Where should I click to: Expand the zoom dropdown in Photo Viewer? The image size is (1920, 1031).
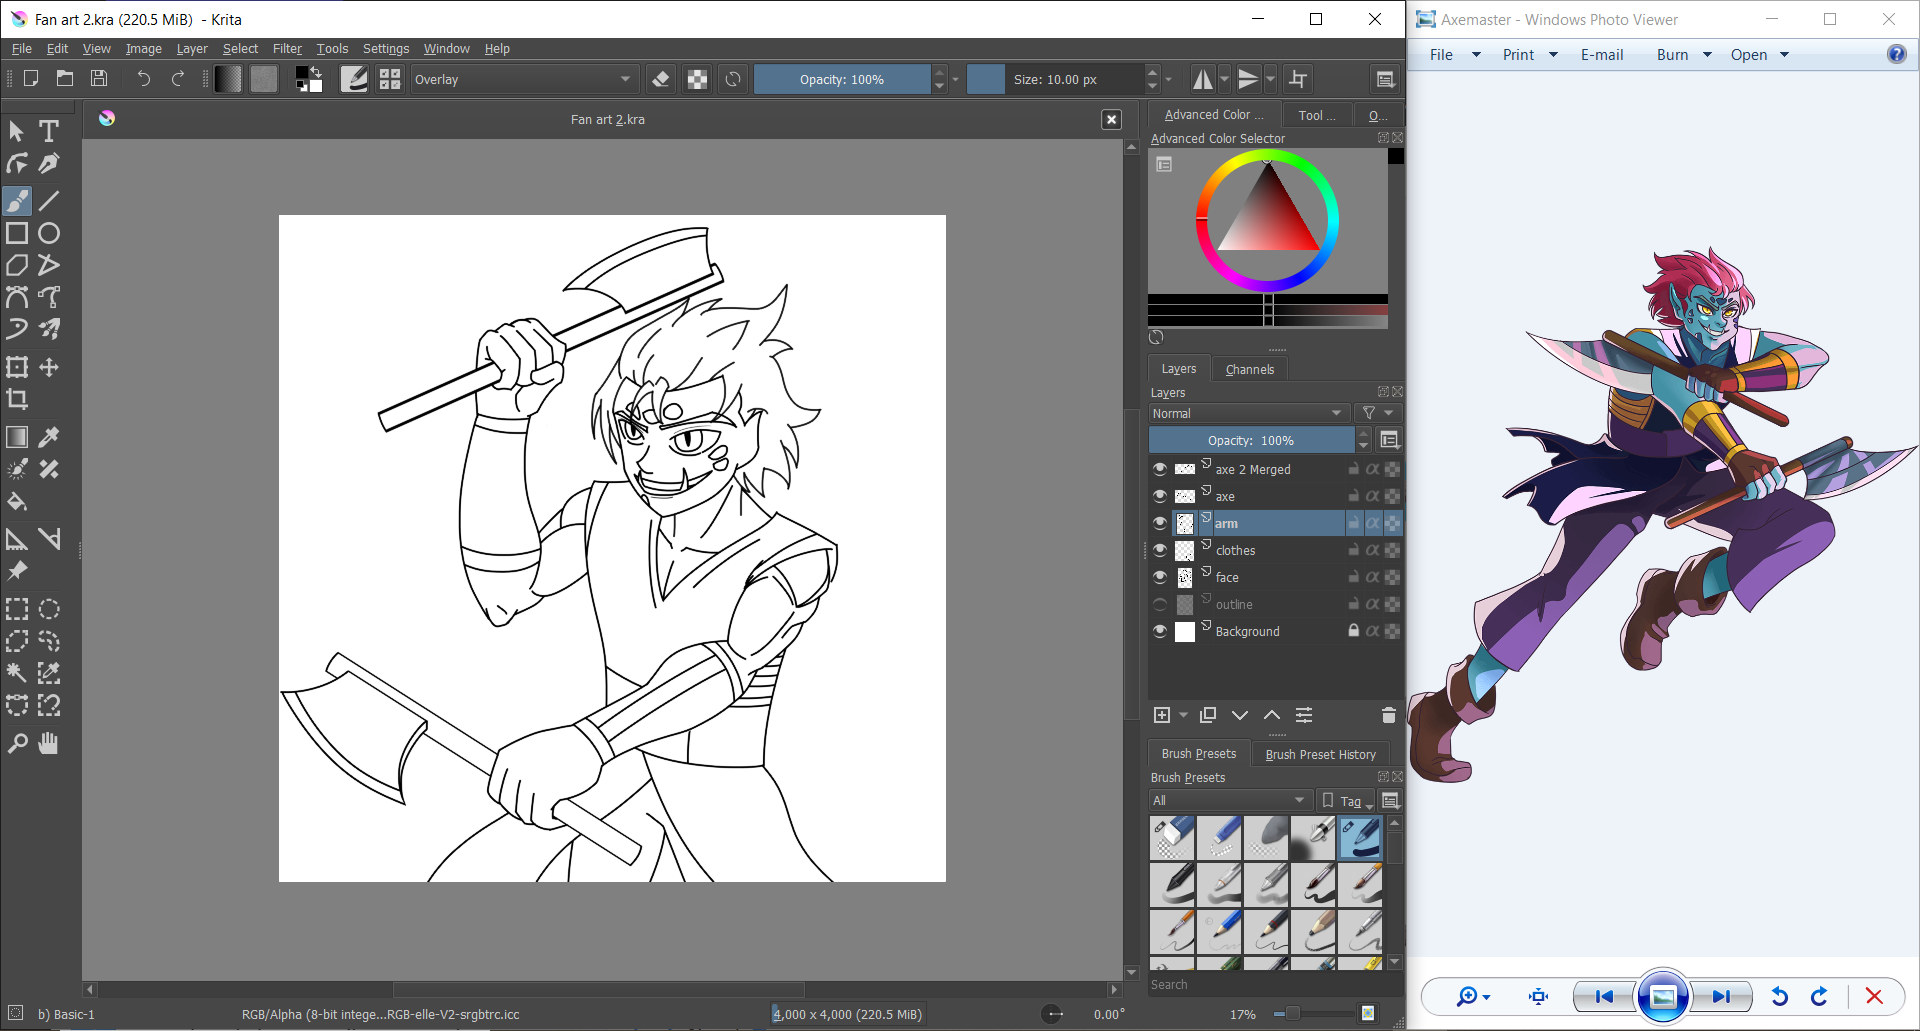pyautogui.click(x=1487, y=997)
